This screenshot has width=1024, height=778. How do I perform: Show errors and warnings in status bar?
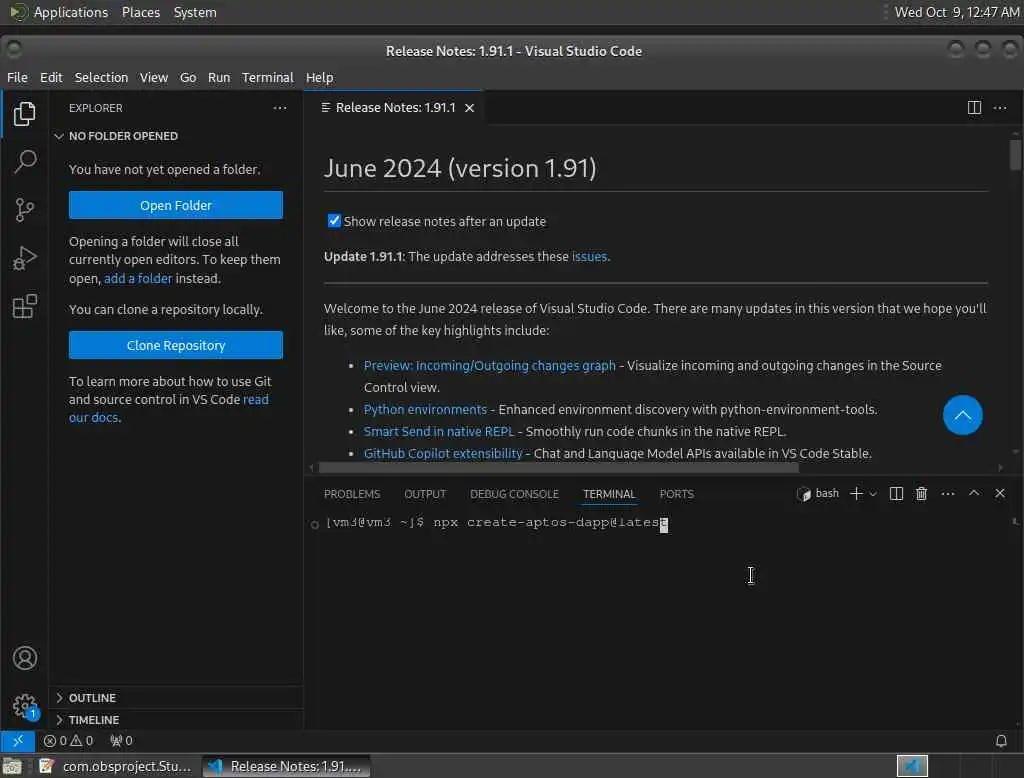point(69,741)
